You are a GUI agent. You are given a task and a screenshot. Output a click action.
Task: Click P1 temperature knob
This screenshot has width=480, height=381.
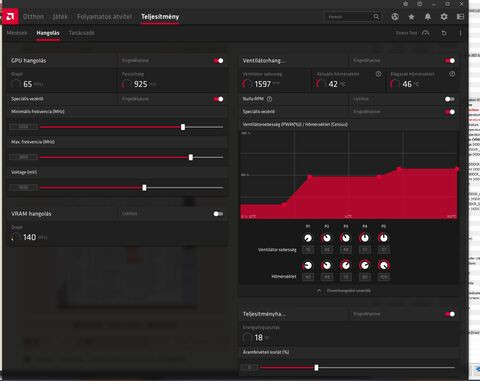(x=308, y=265)
